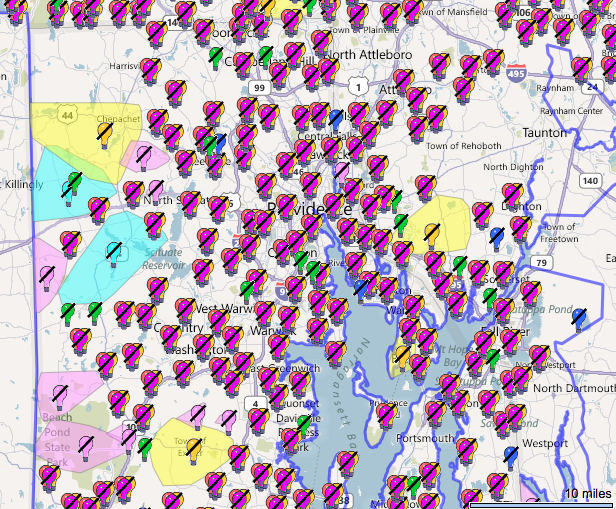
Task: Click the North Dighton label
Action: 513,167
